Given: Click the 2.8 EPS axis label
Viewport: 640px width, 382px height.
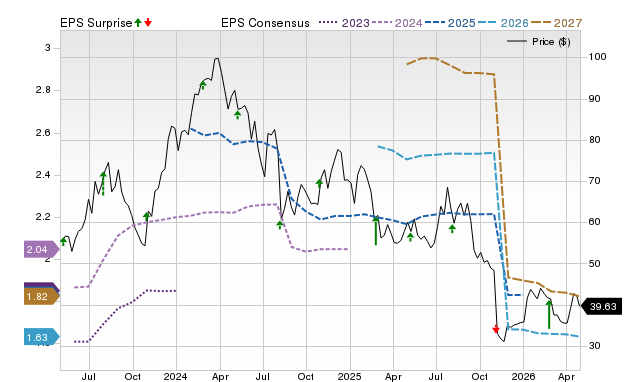Looking at the screenshot, I should coord(43,90).
